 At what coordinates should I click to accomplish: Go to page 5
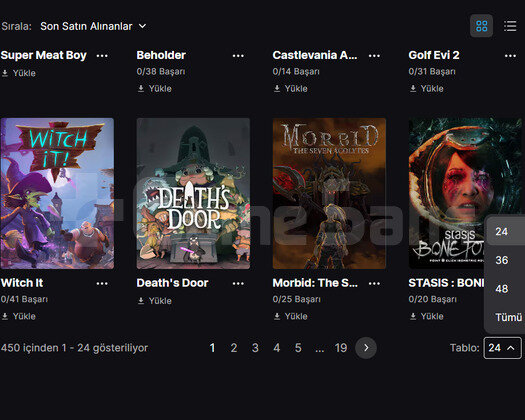(x=298, y=348)
